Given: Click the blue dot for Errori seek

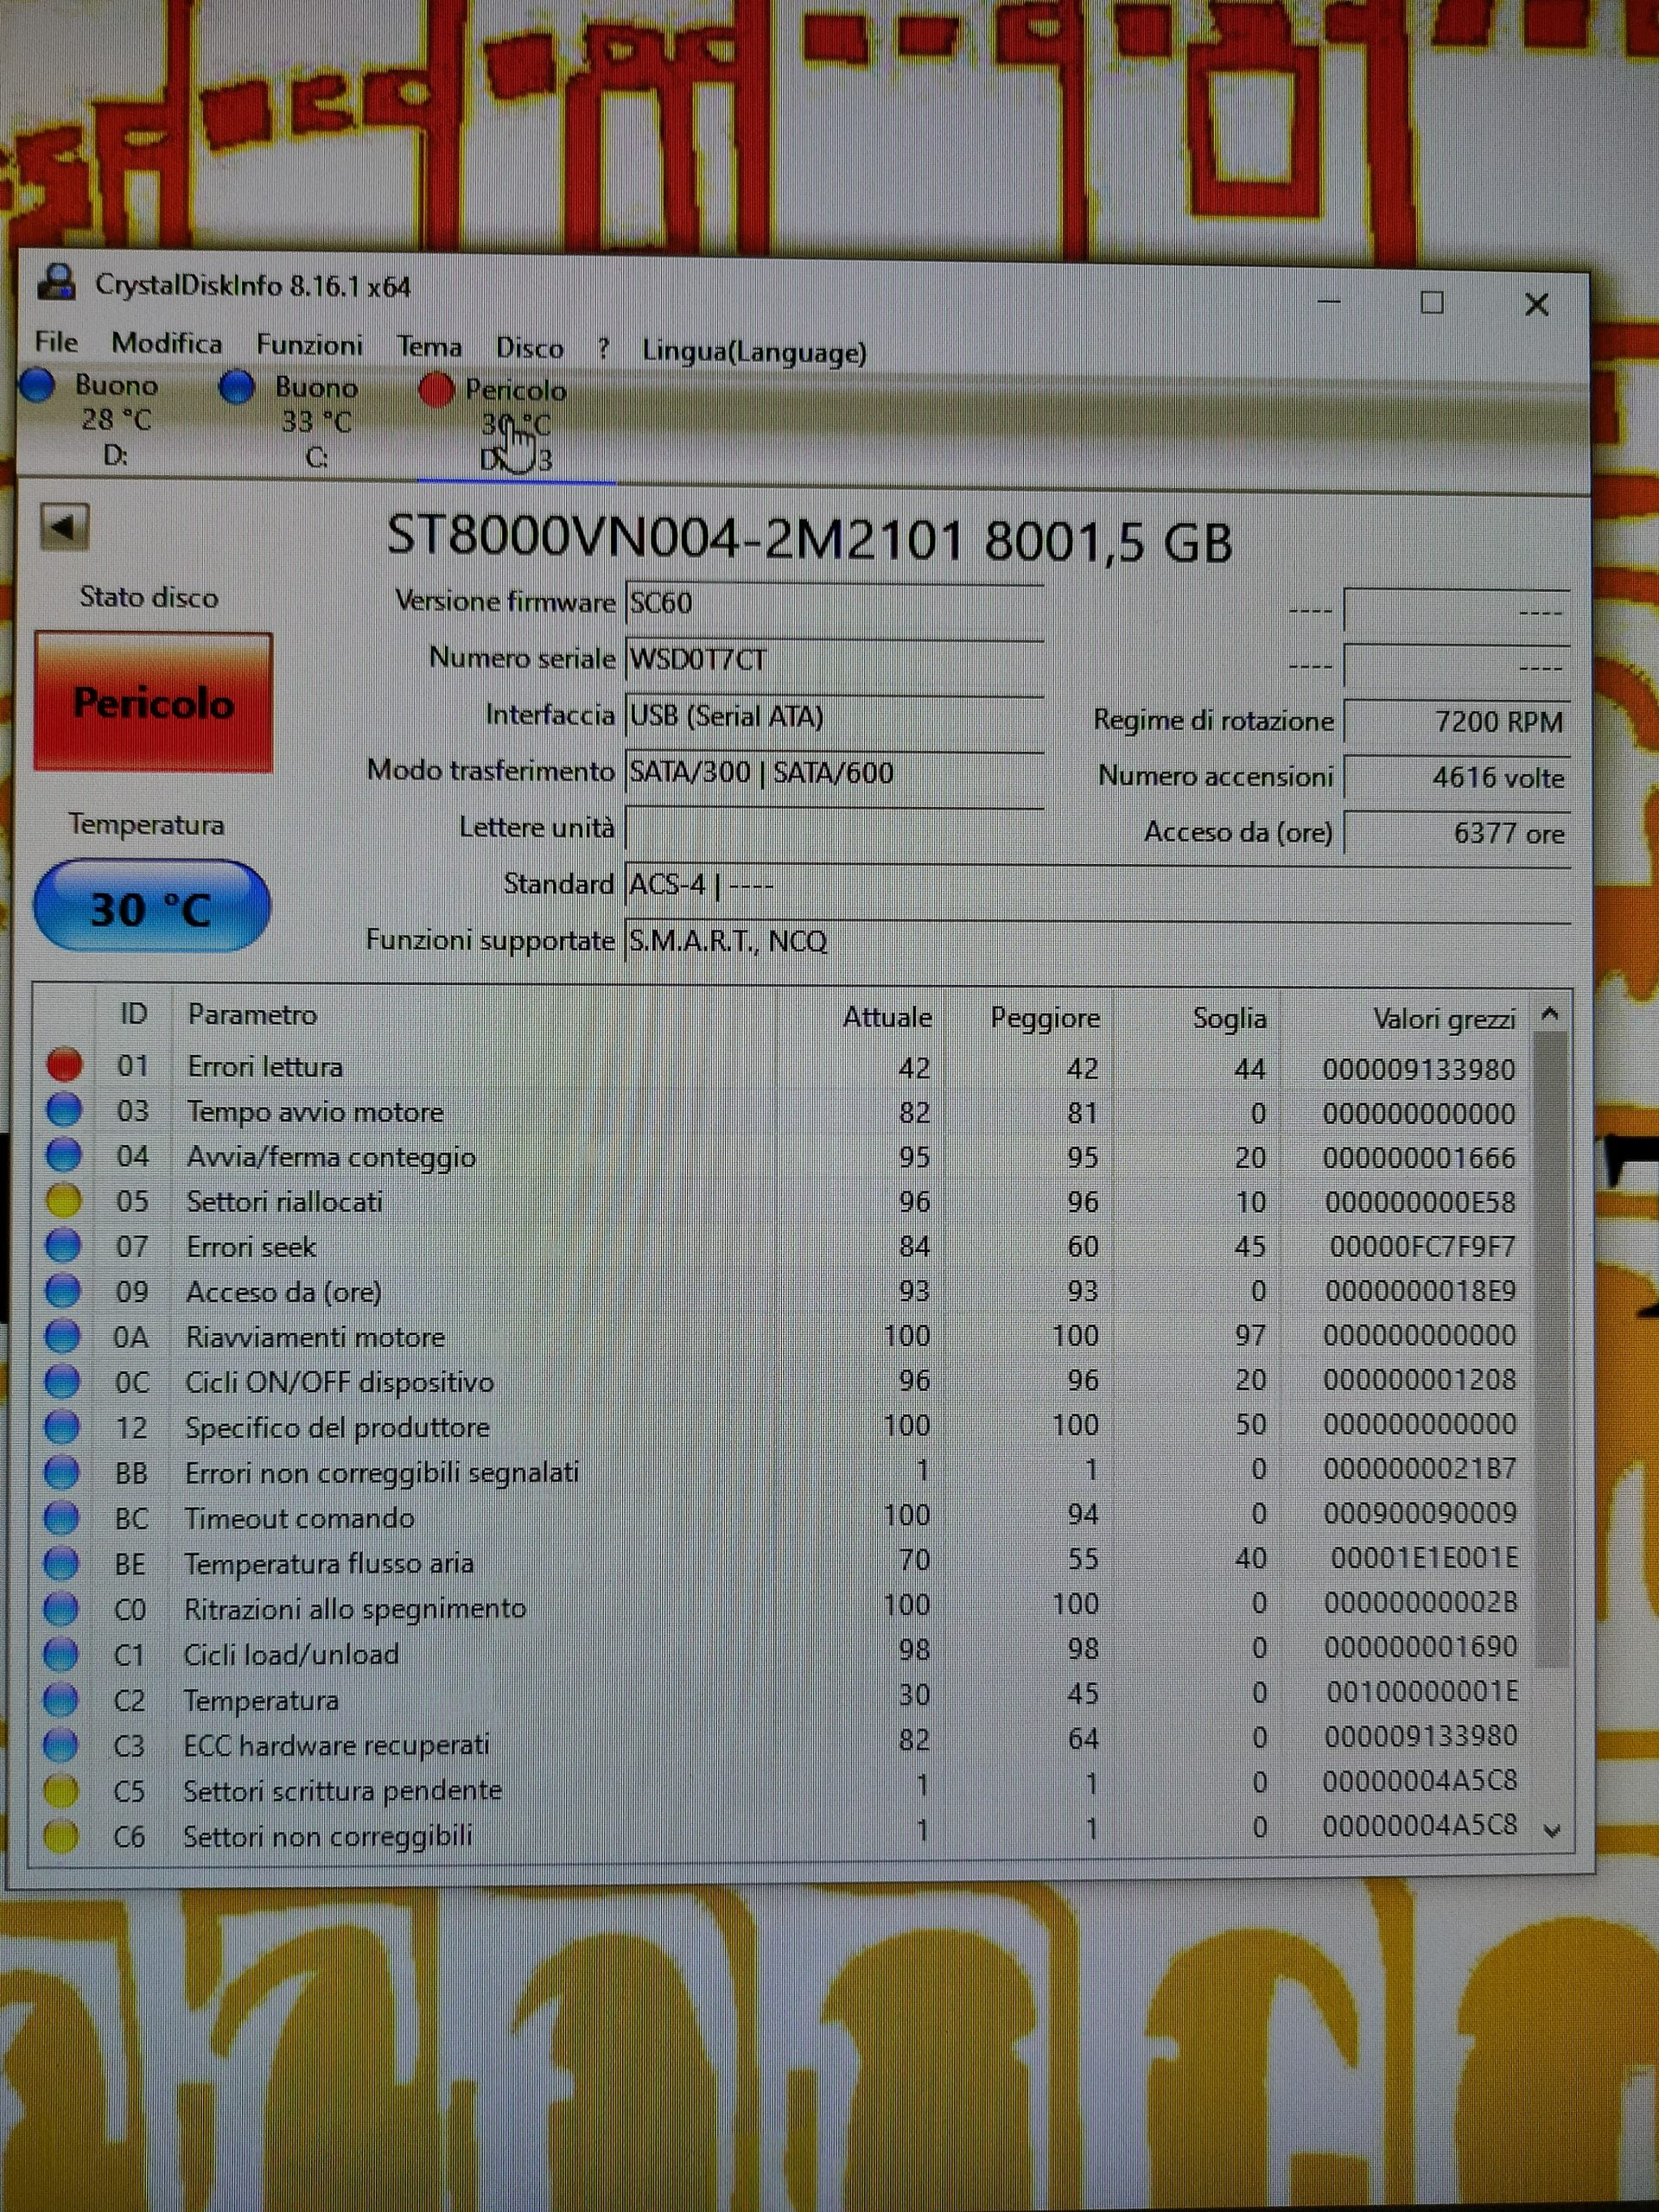Looking at the screenshot, I should coord(63,1245).
